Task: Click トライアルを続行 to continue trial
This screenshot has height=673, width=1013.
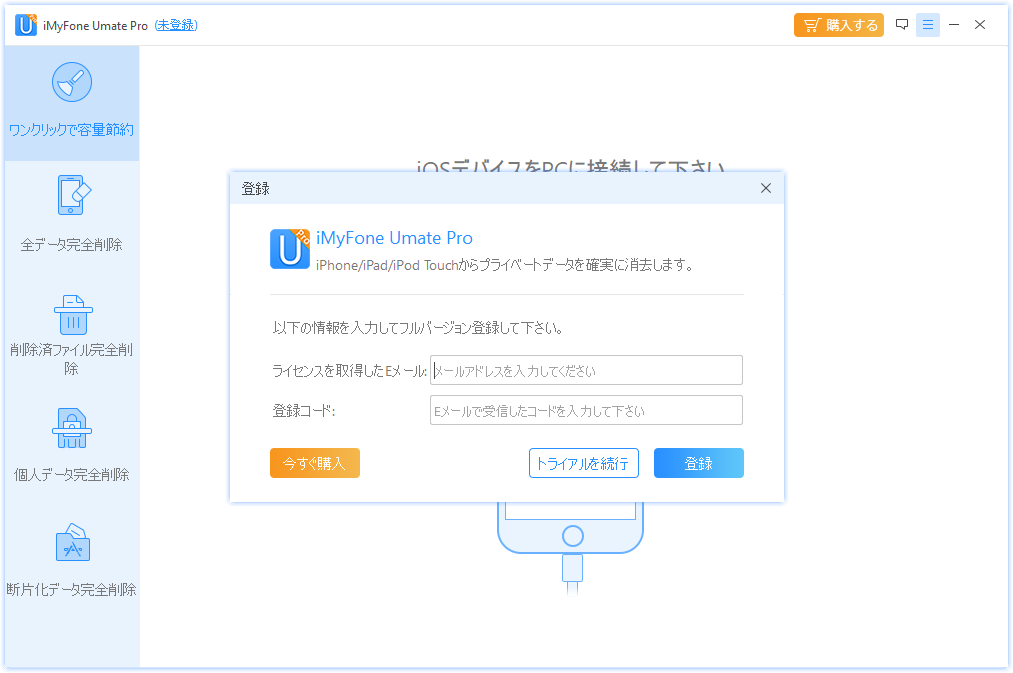Action: [583, 463]
